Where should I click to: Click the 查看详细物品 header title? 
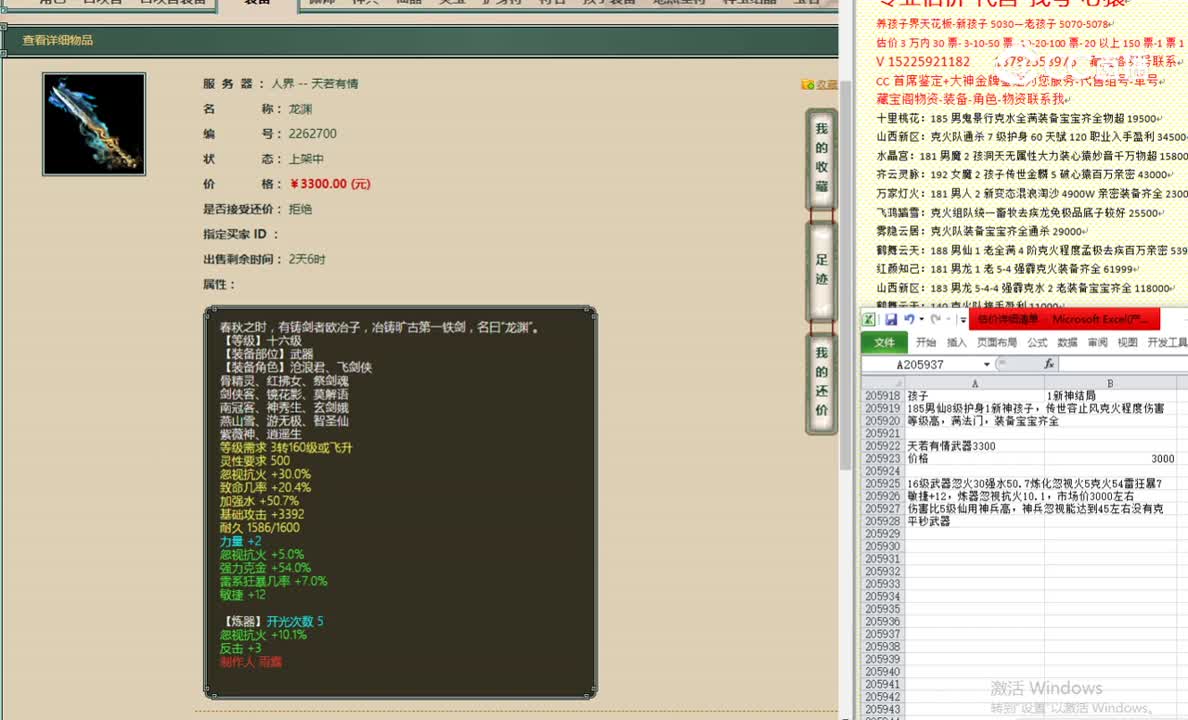point(58,40)
